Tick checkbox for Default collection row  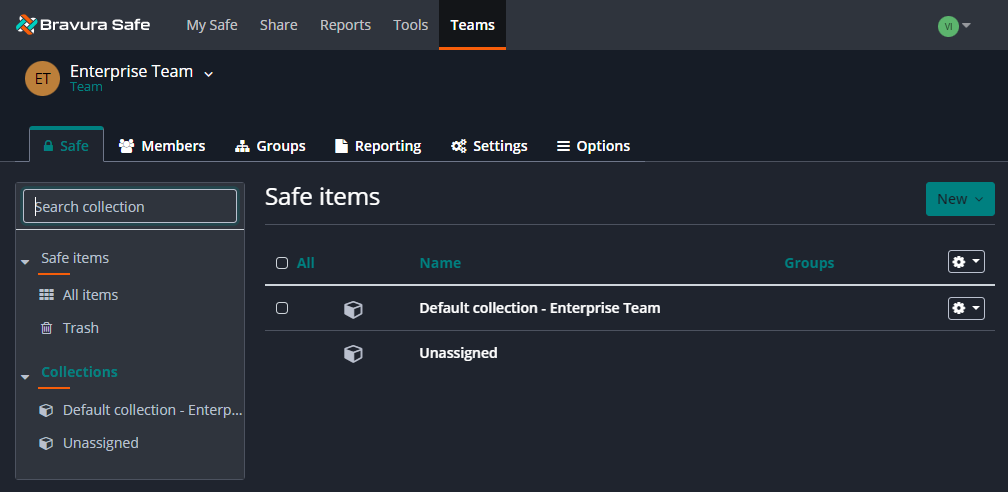(x=282, y=308)
